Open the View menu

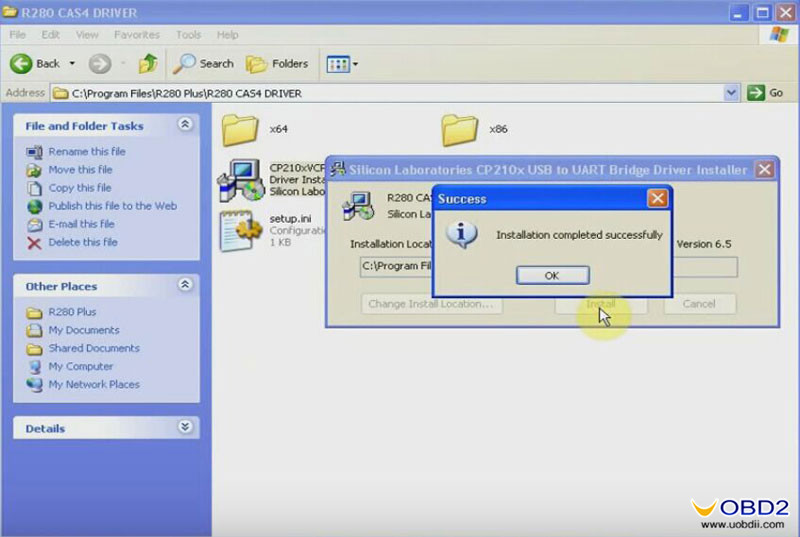[x=87, y=35]
